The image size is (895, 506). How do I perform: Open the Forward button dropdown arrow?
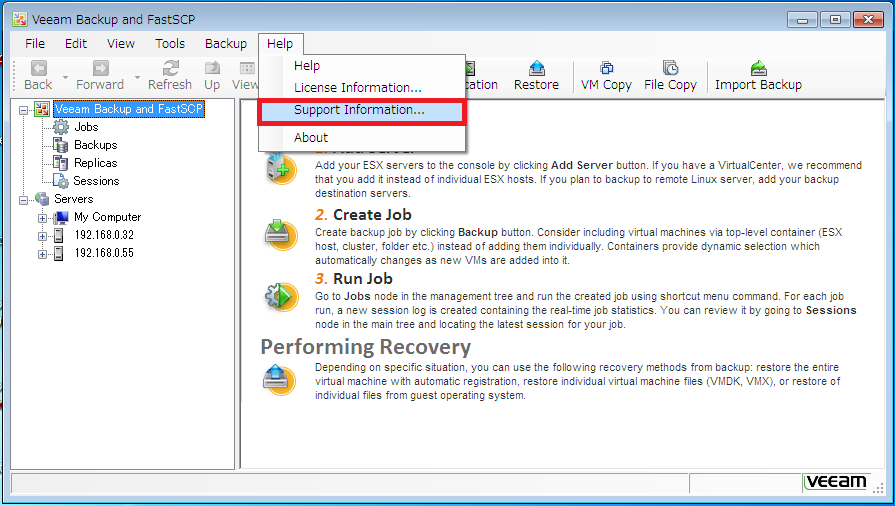tap(138, 77)
